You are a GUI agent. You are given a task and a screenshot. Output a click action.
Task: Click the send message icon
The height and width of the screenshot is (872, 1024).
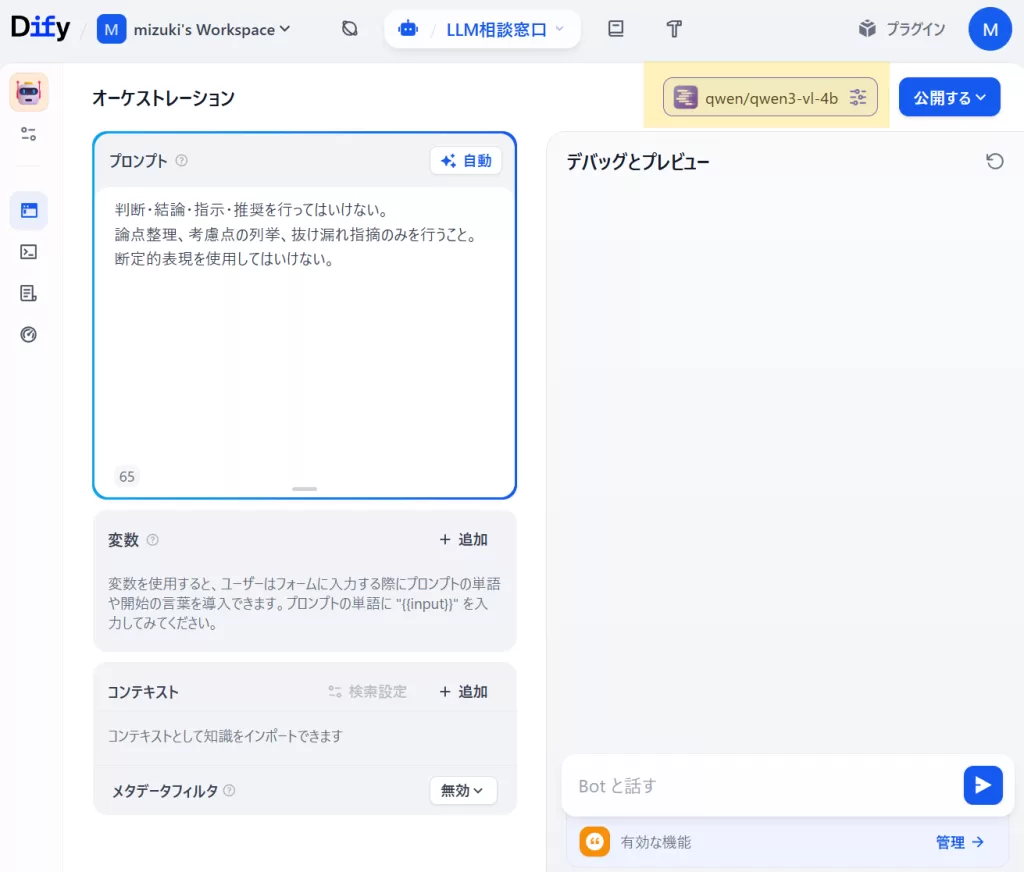point(983,785)
